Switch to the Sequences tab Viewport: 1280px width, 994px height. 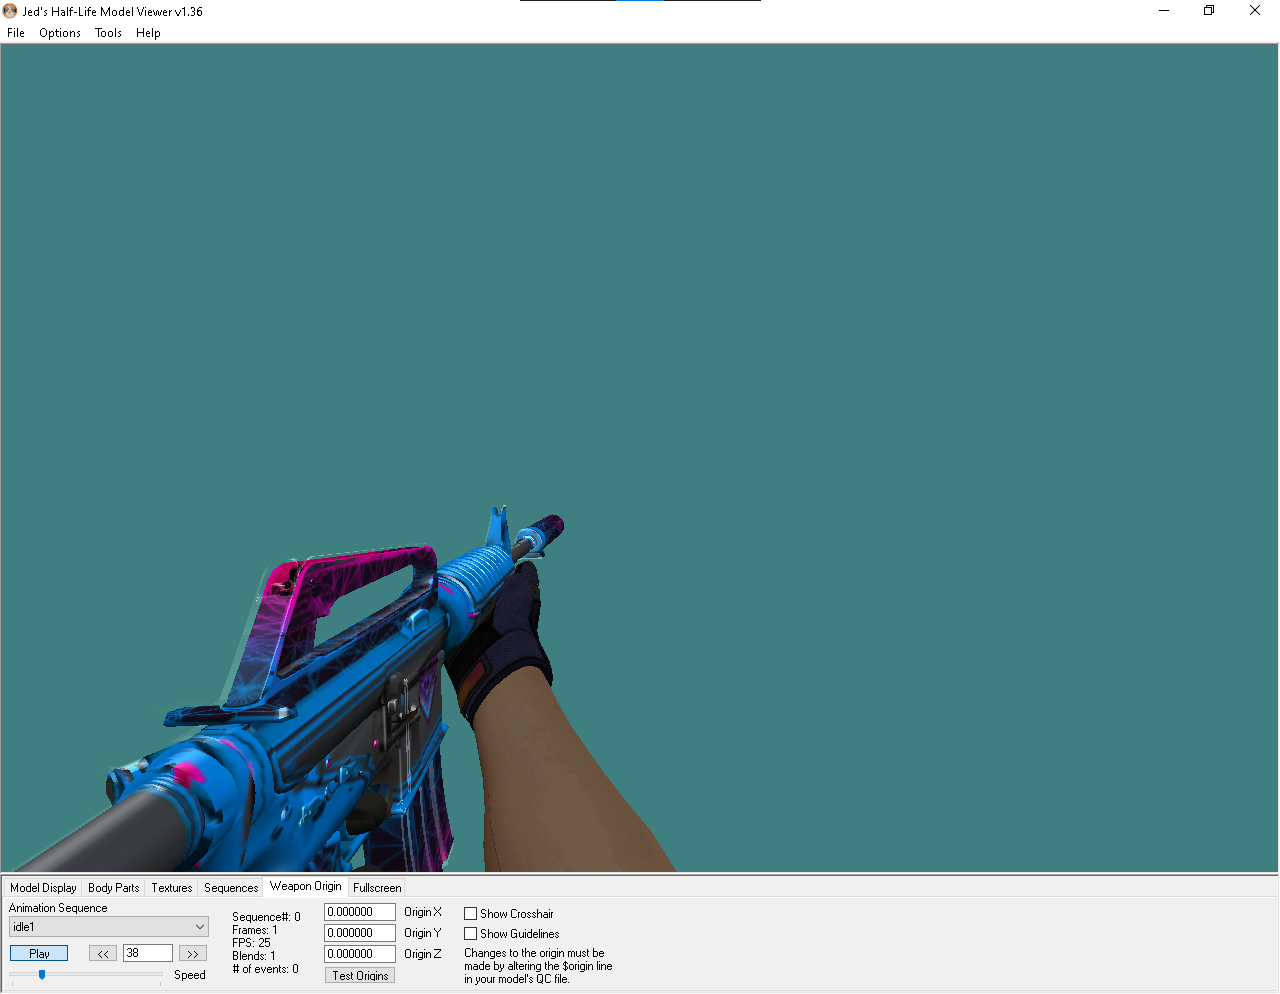click(231, 888)
